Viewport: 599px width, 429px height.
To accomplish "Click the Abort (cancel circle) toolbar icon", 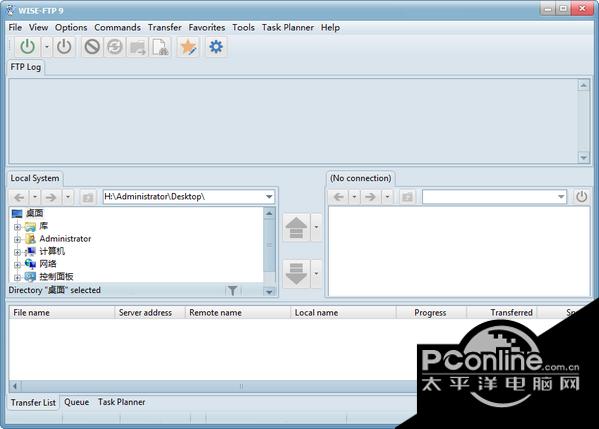I will 92,47.
